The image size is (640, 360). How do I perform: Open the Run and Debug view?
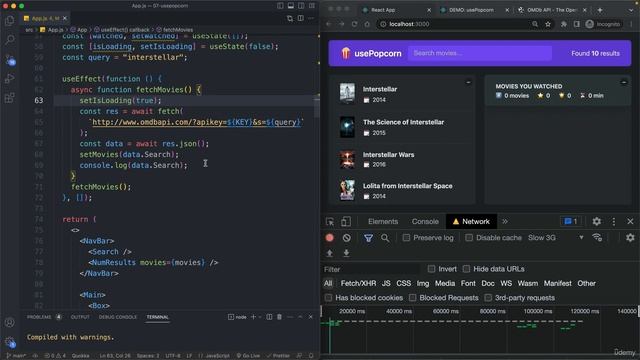click(x=9, y=78)
